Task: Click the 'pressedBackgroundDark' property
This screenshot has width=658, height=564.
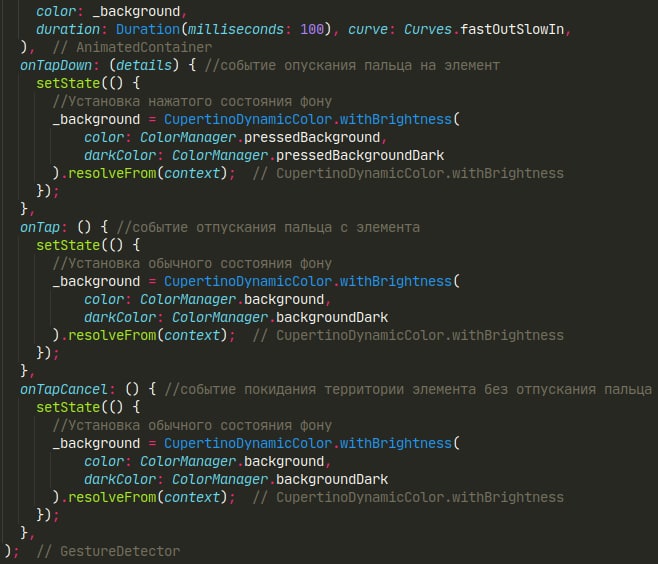Action: tap(360, 155)
